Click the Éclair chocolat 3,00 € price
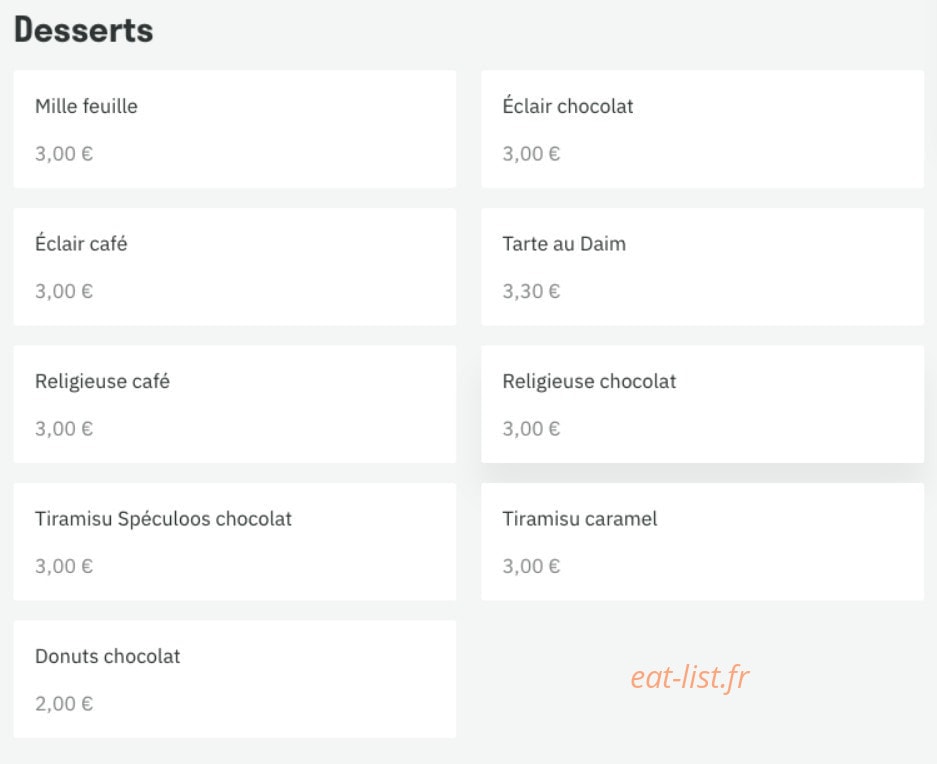Viewport: 937px width, 764px height. 531,154
